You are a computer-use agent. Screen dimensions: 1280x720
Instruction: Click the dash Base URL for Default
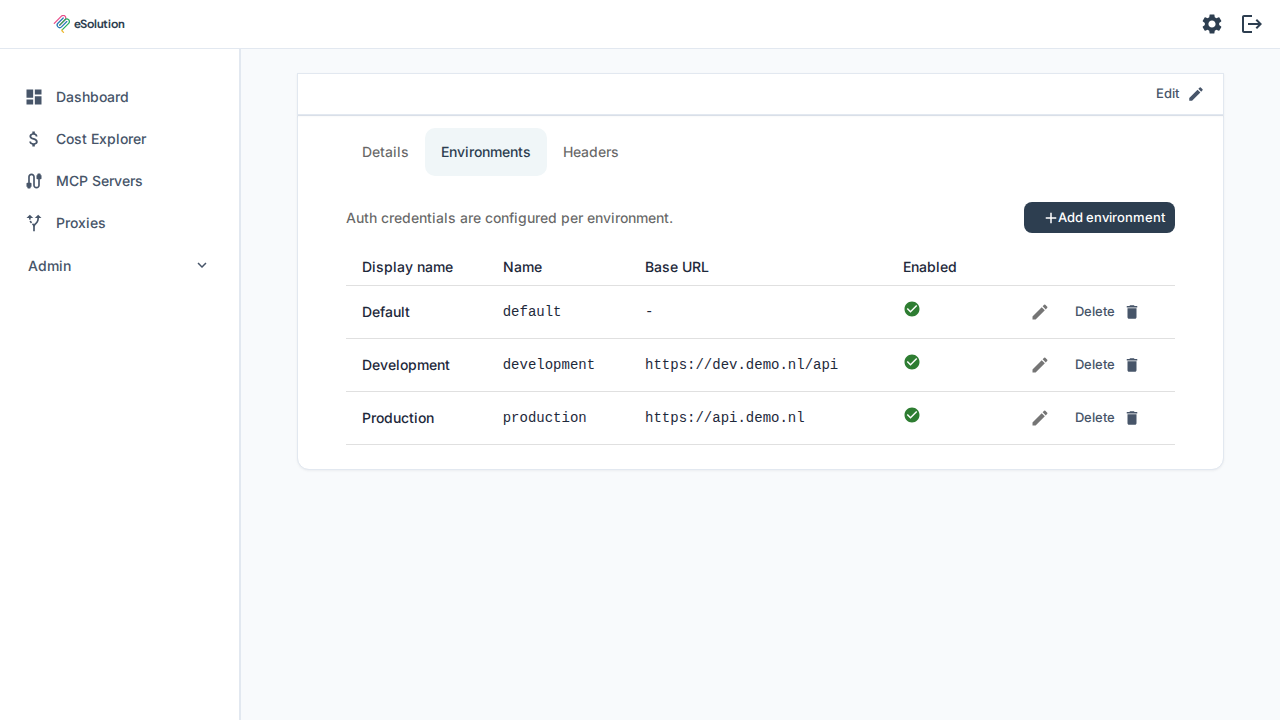tap(649, 312)
